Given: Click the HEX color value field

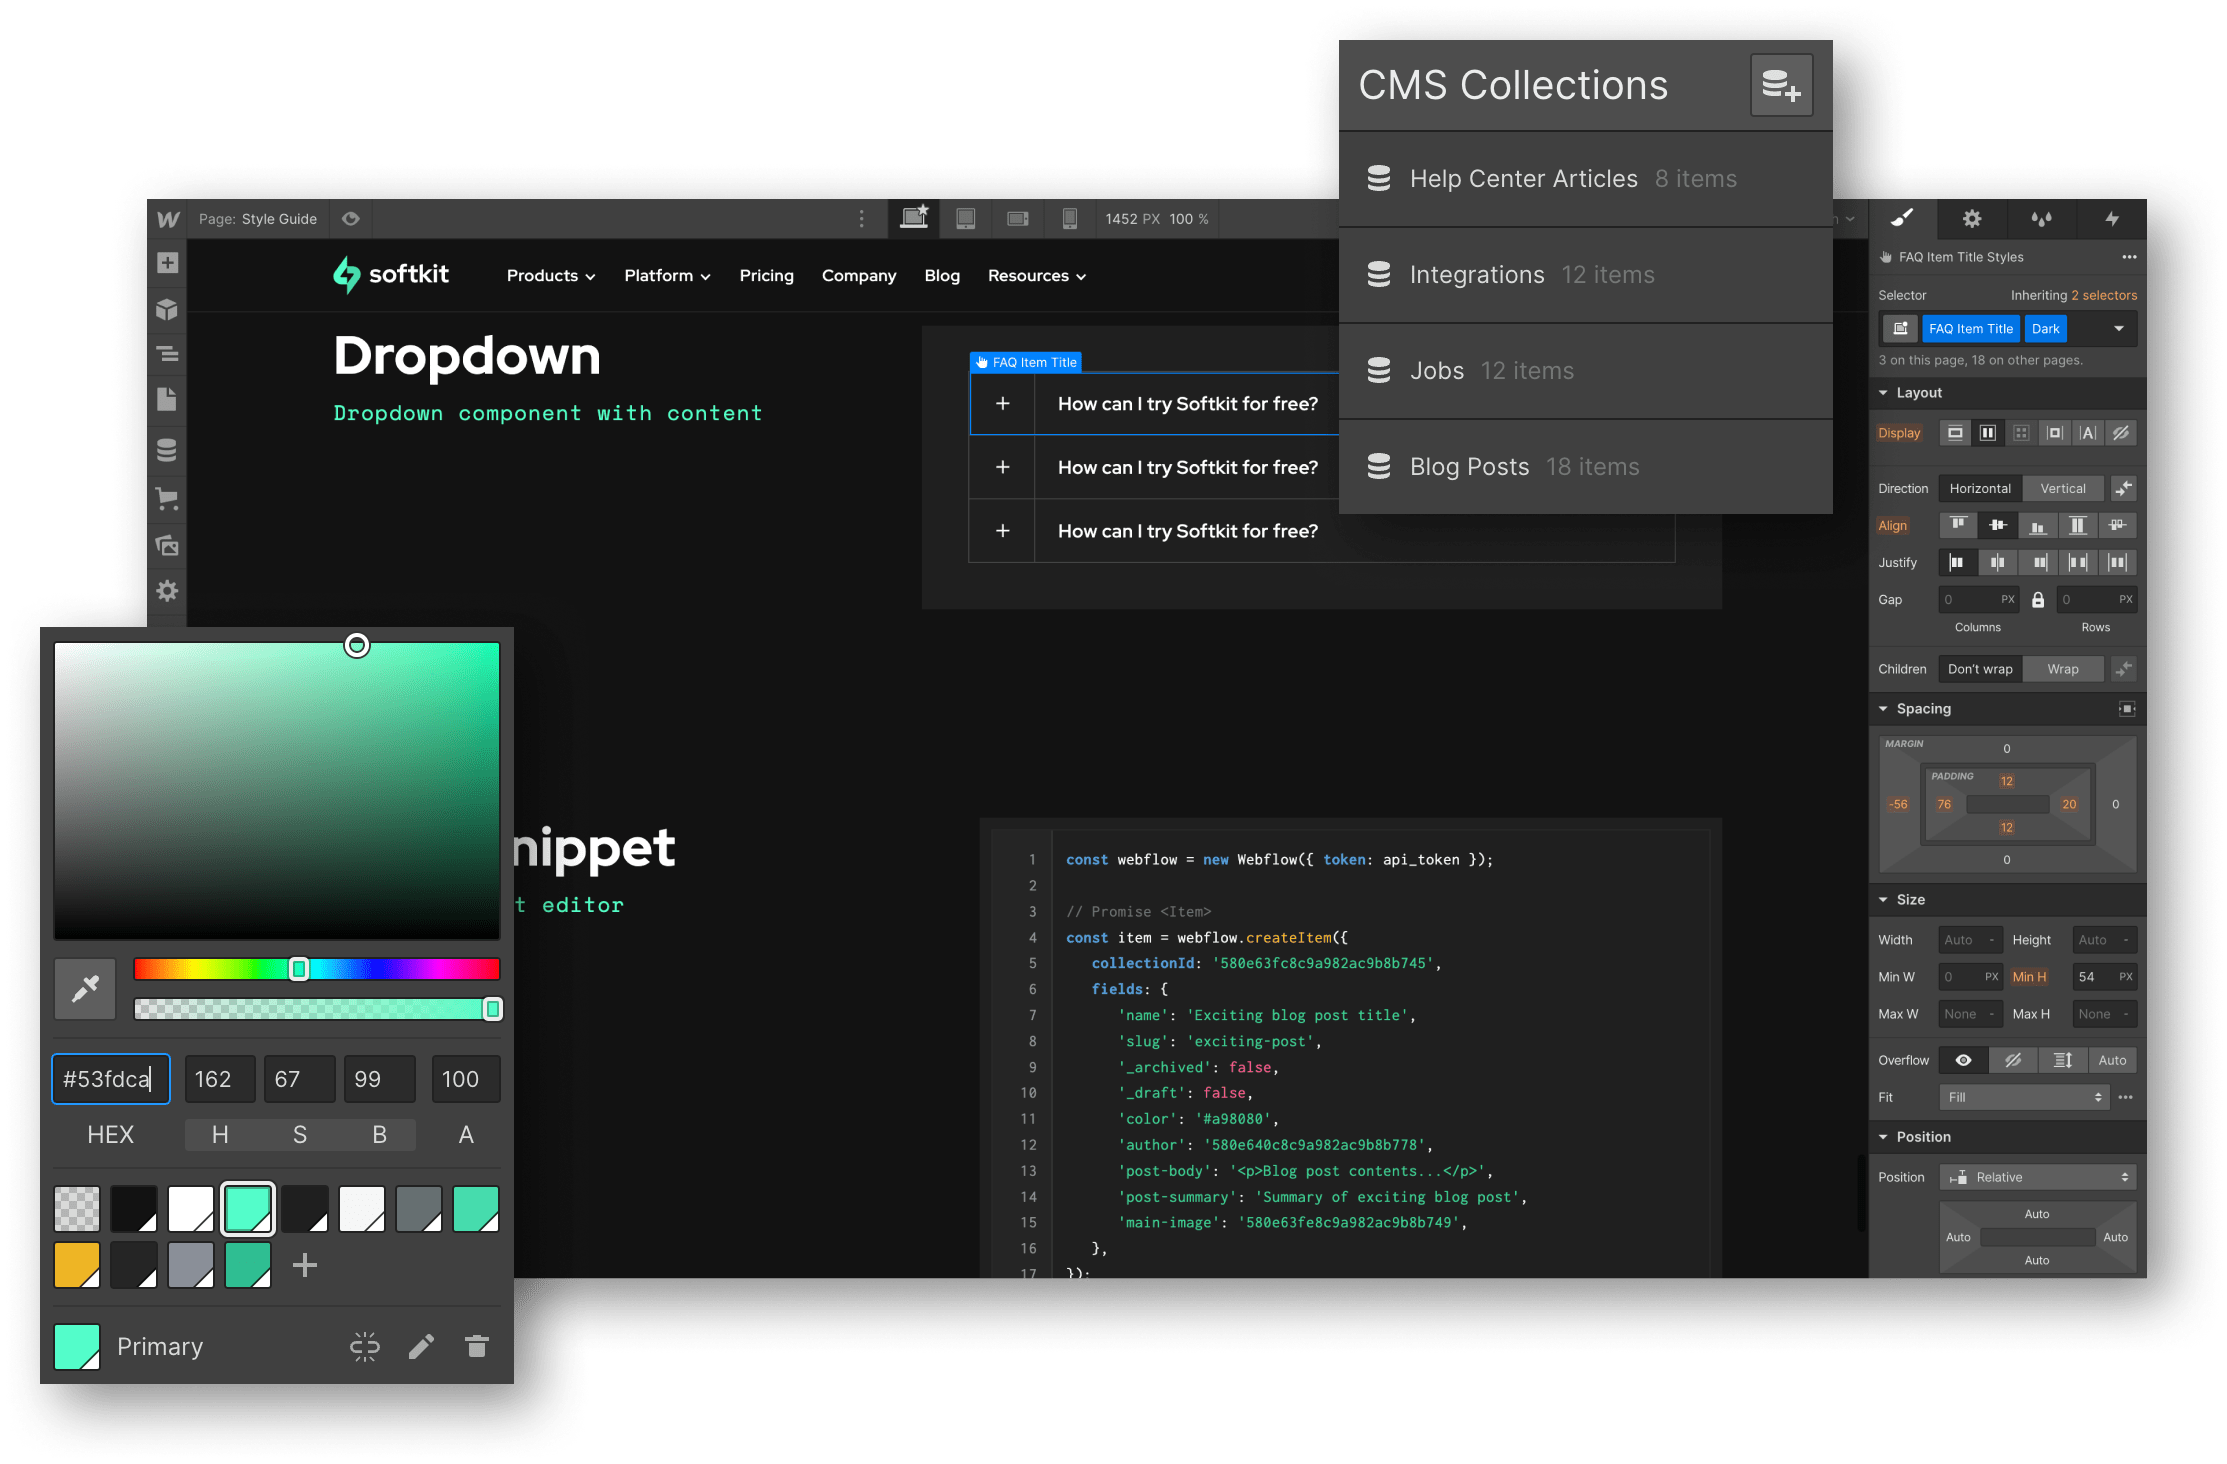Looking at the screenshot, I should (110, 1079).
